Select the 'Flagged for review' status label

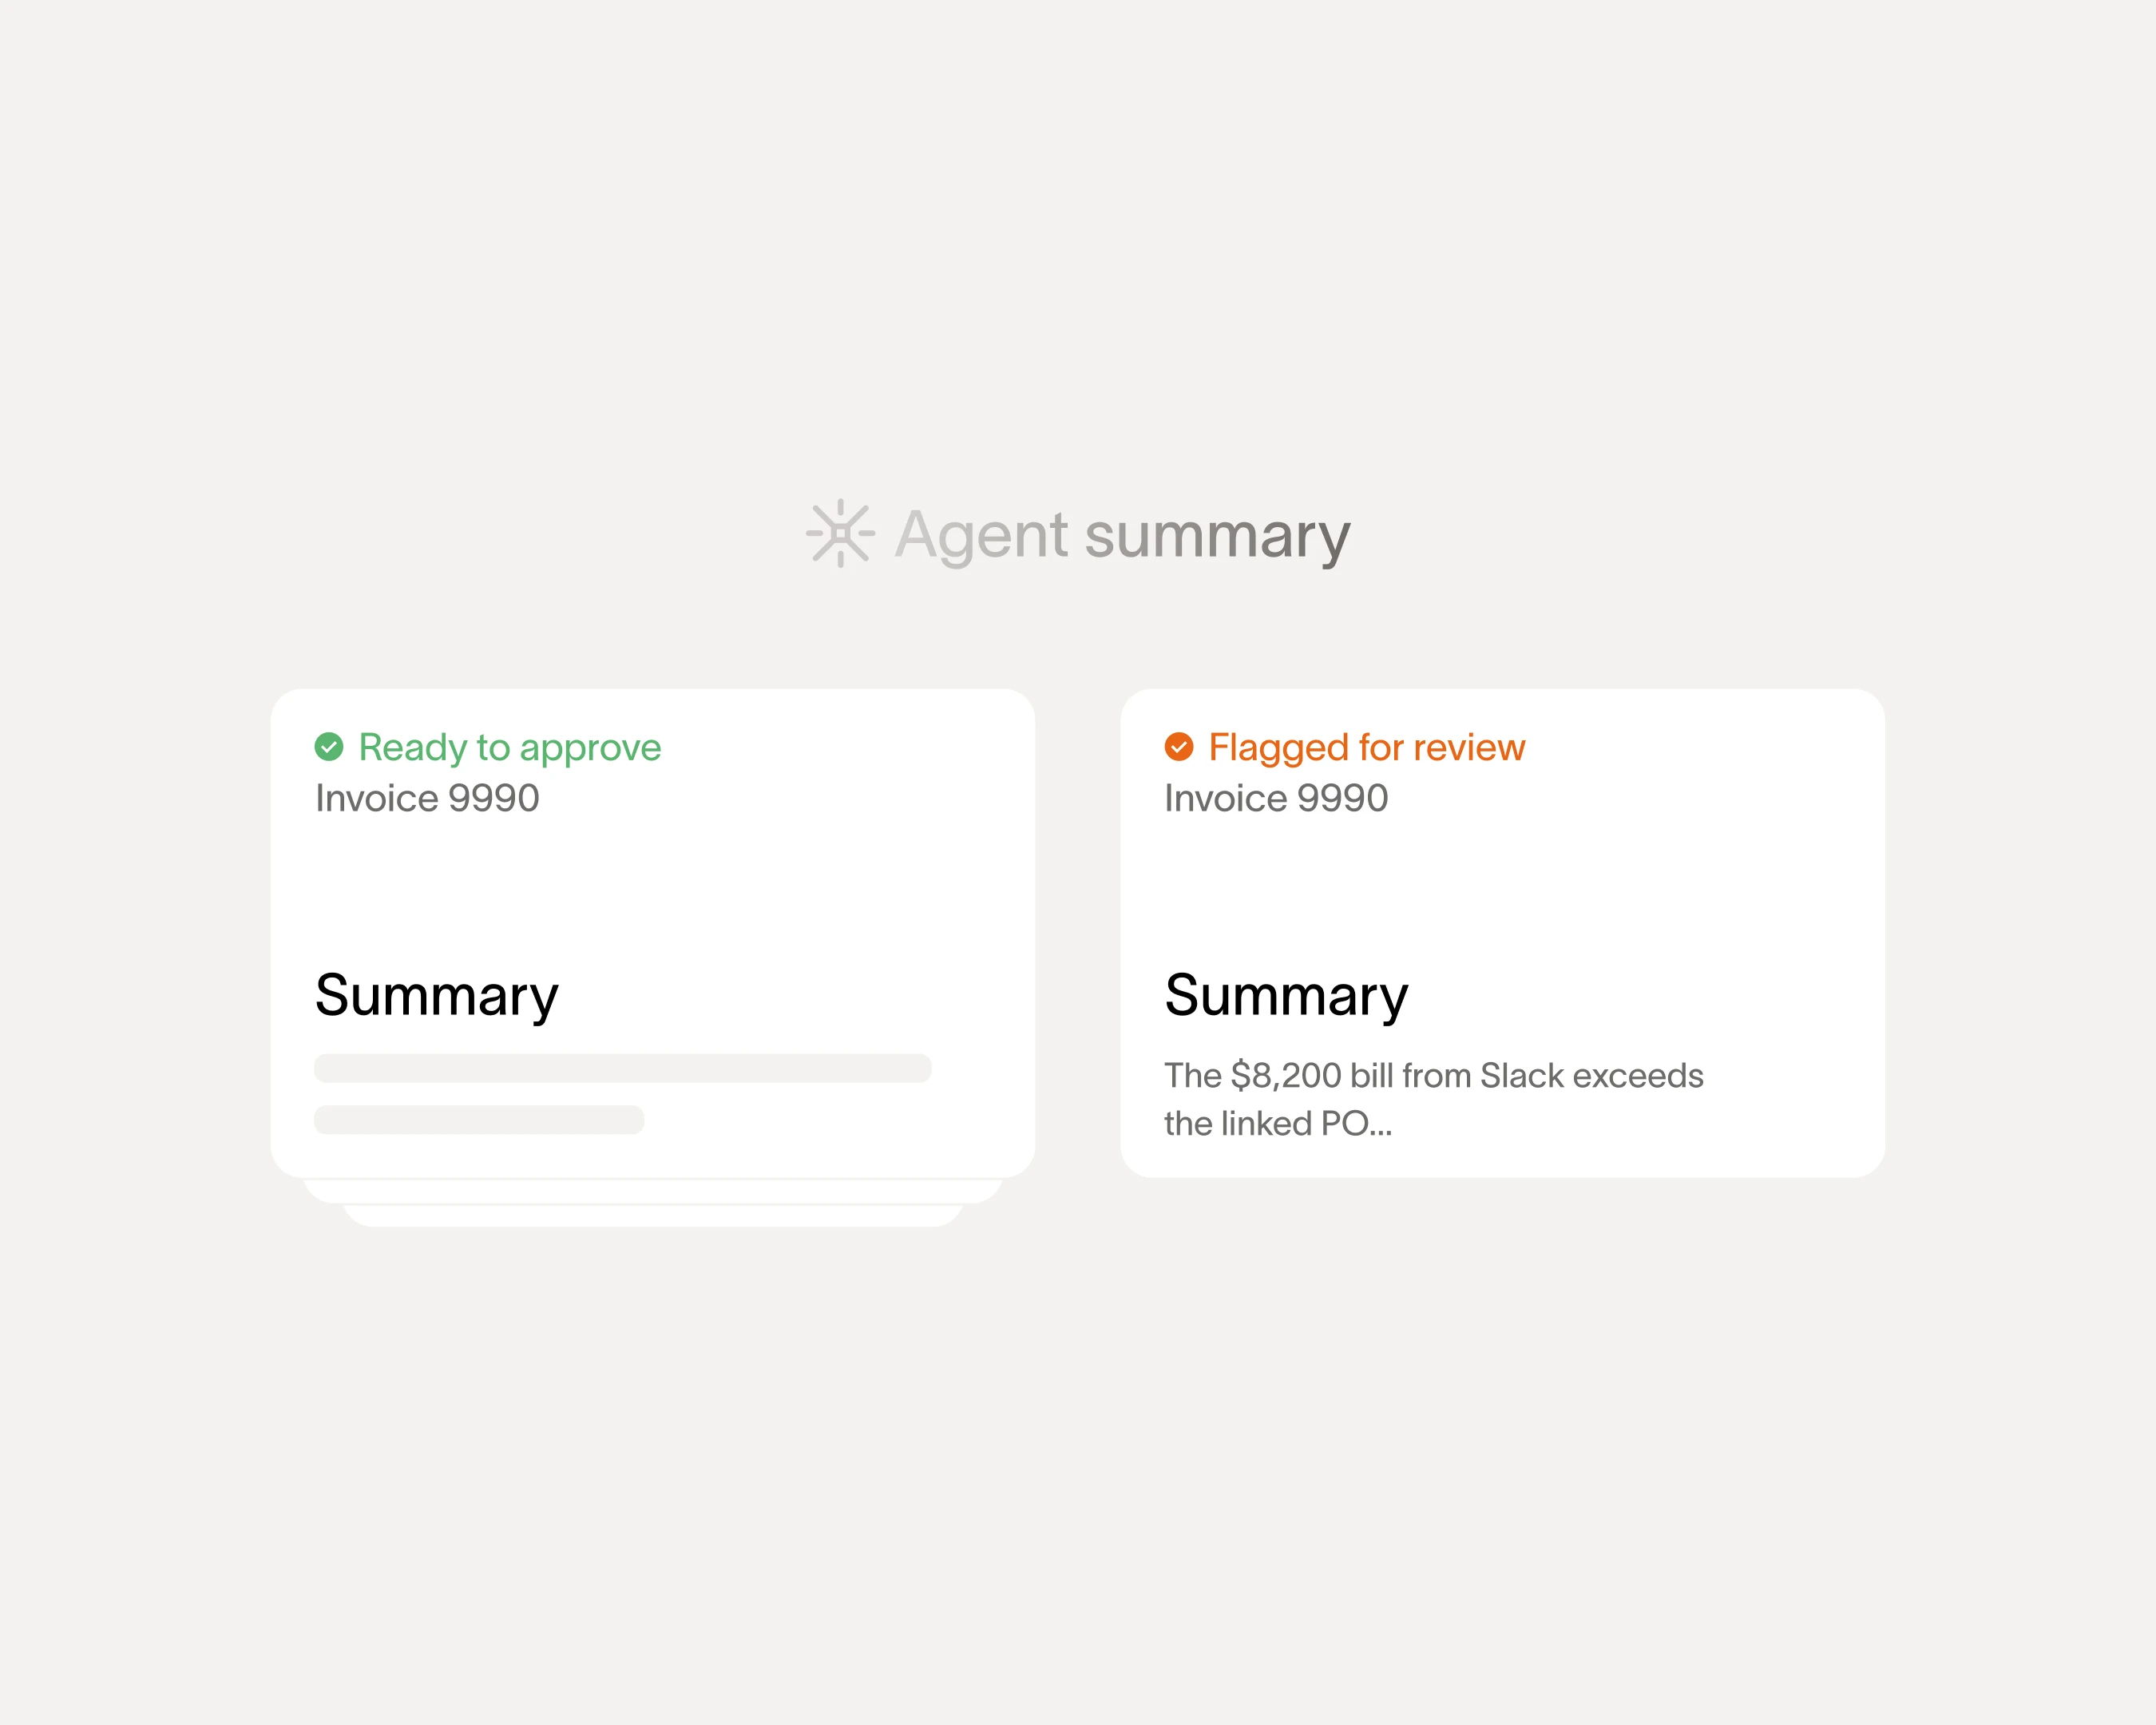[1366, 748]
